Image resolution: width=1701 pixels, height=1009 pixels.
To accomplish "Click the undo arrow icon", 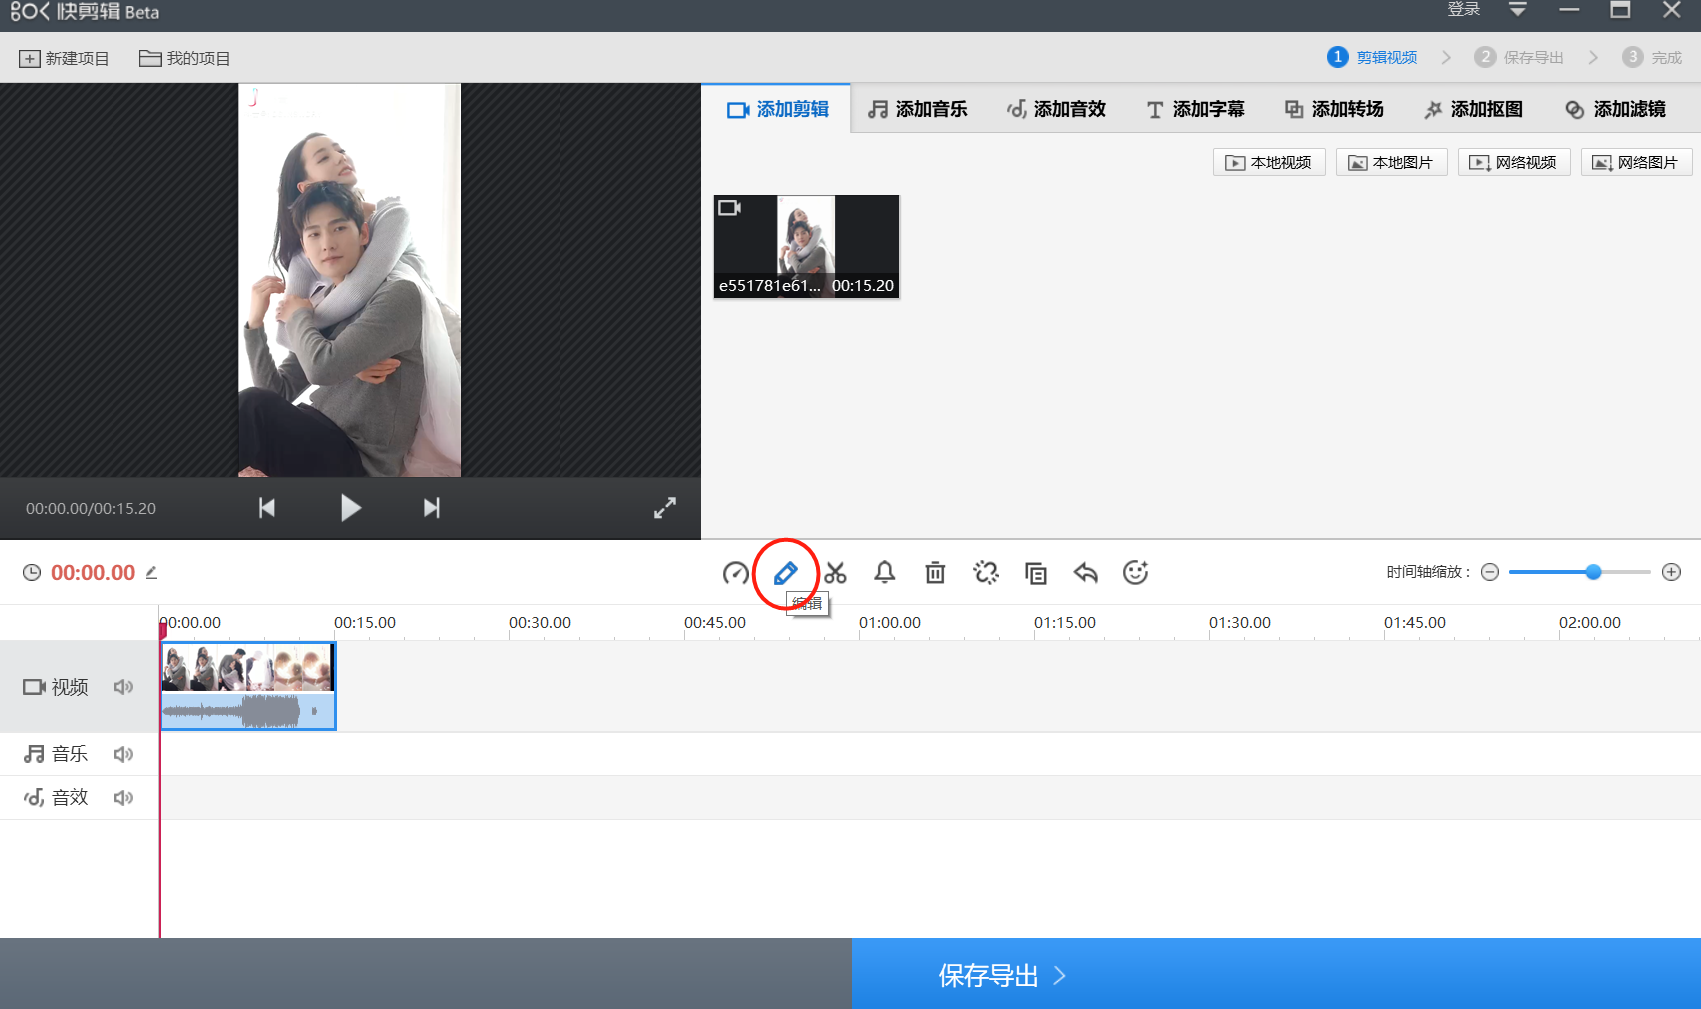I will (x=1085, y=573).
